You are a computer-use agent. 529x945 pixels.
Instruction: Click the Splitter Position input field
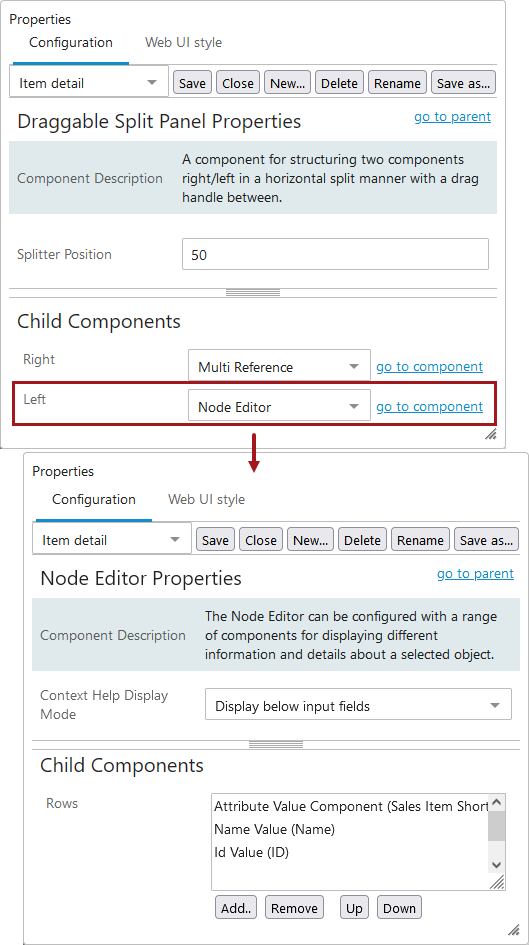pos(335,254)
